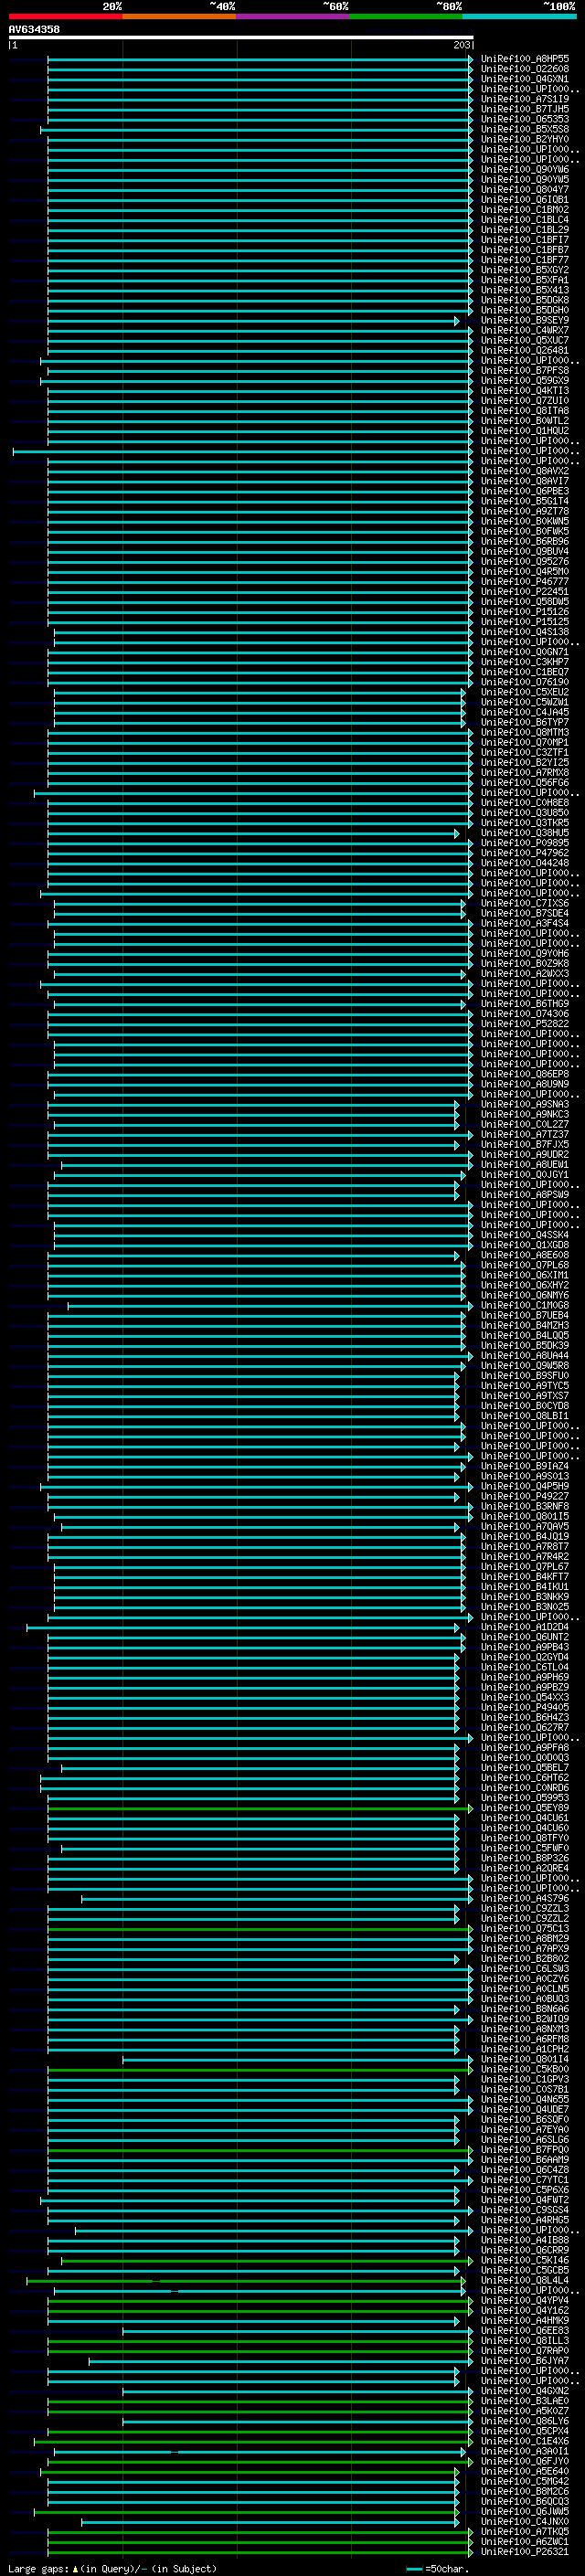This screenshot has height=2576, width=585.
Task: Click hit label UniRef100_P49227
Action: coord(525,1497)
